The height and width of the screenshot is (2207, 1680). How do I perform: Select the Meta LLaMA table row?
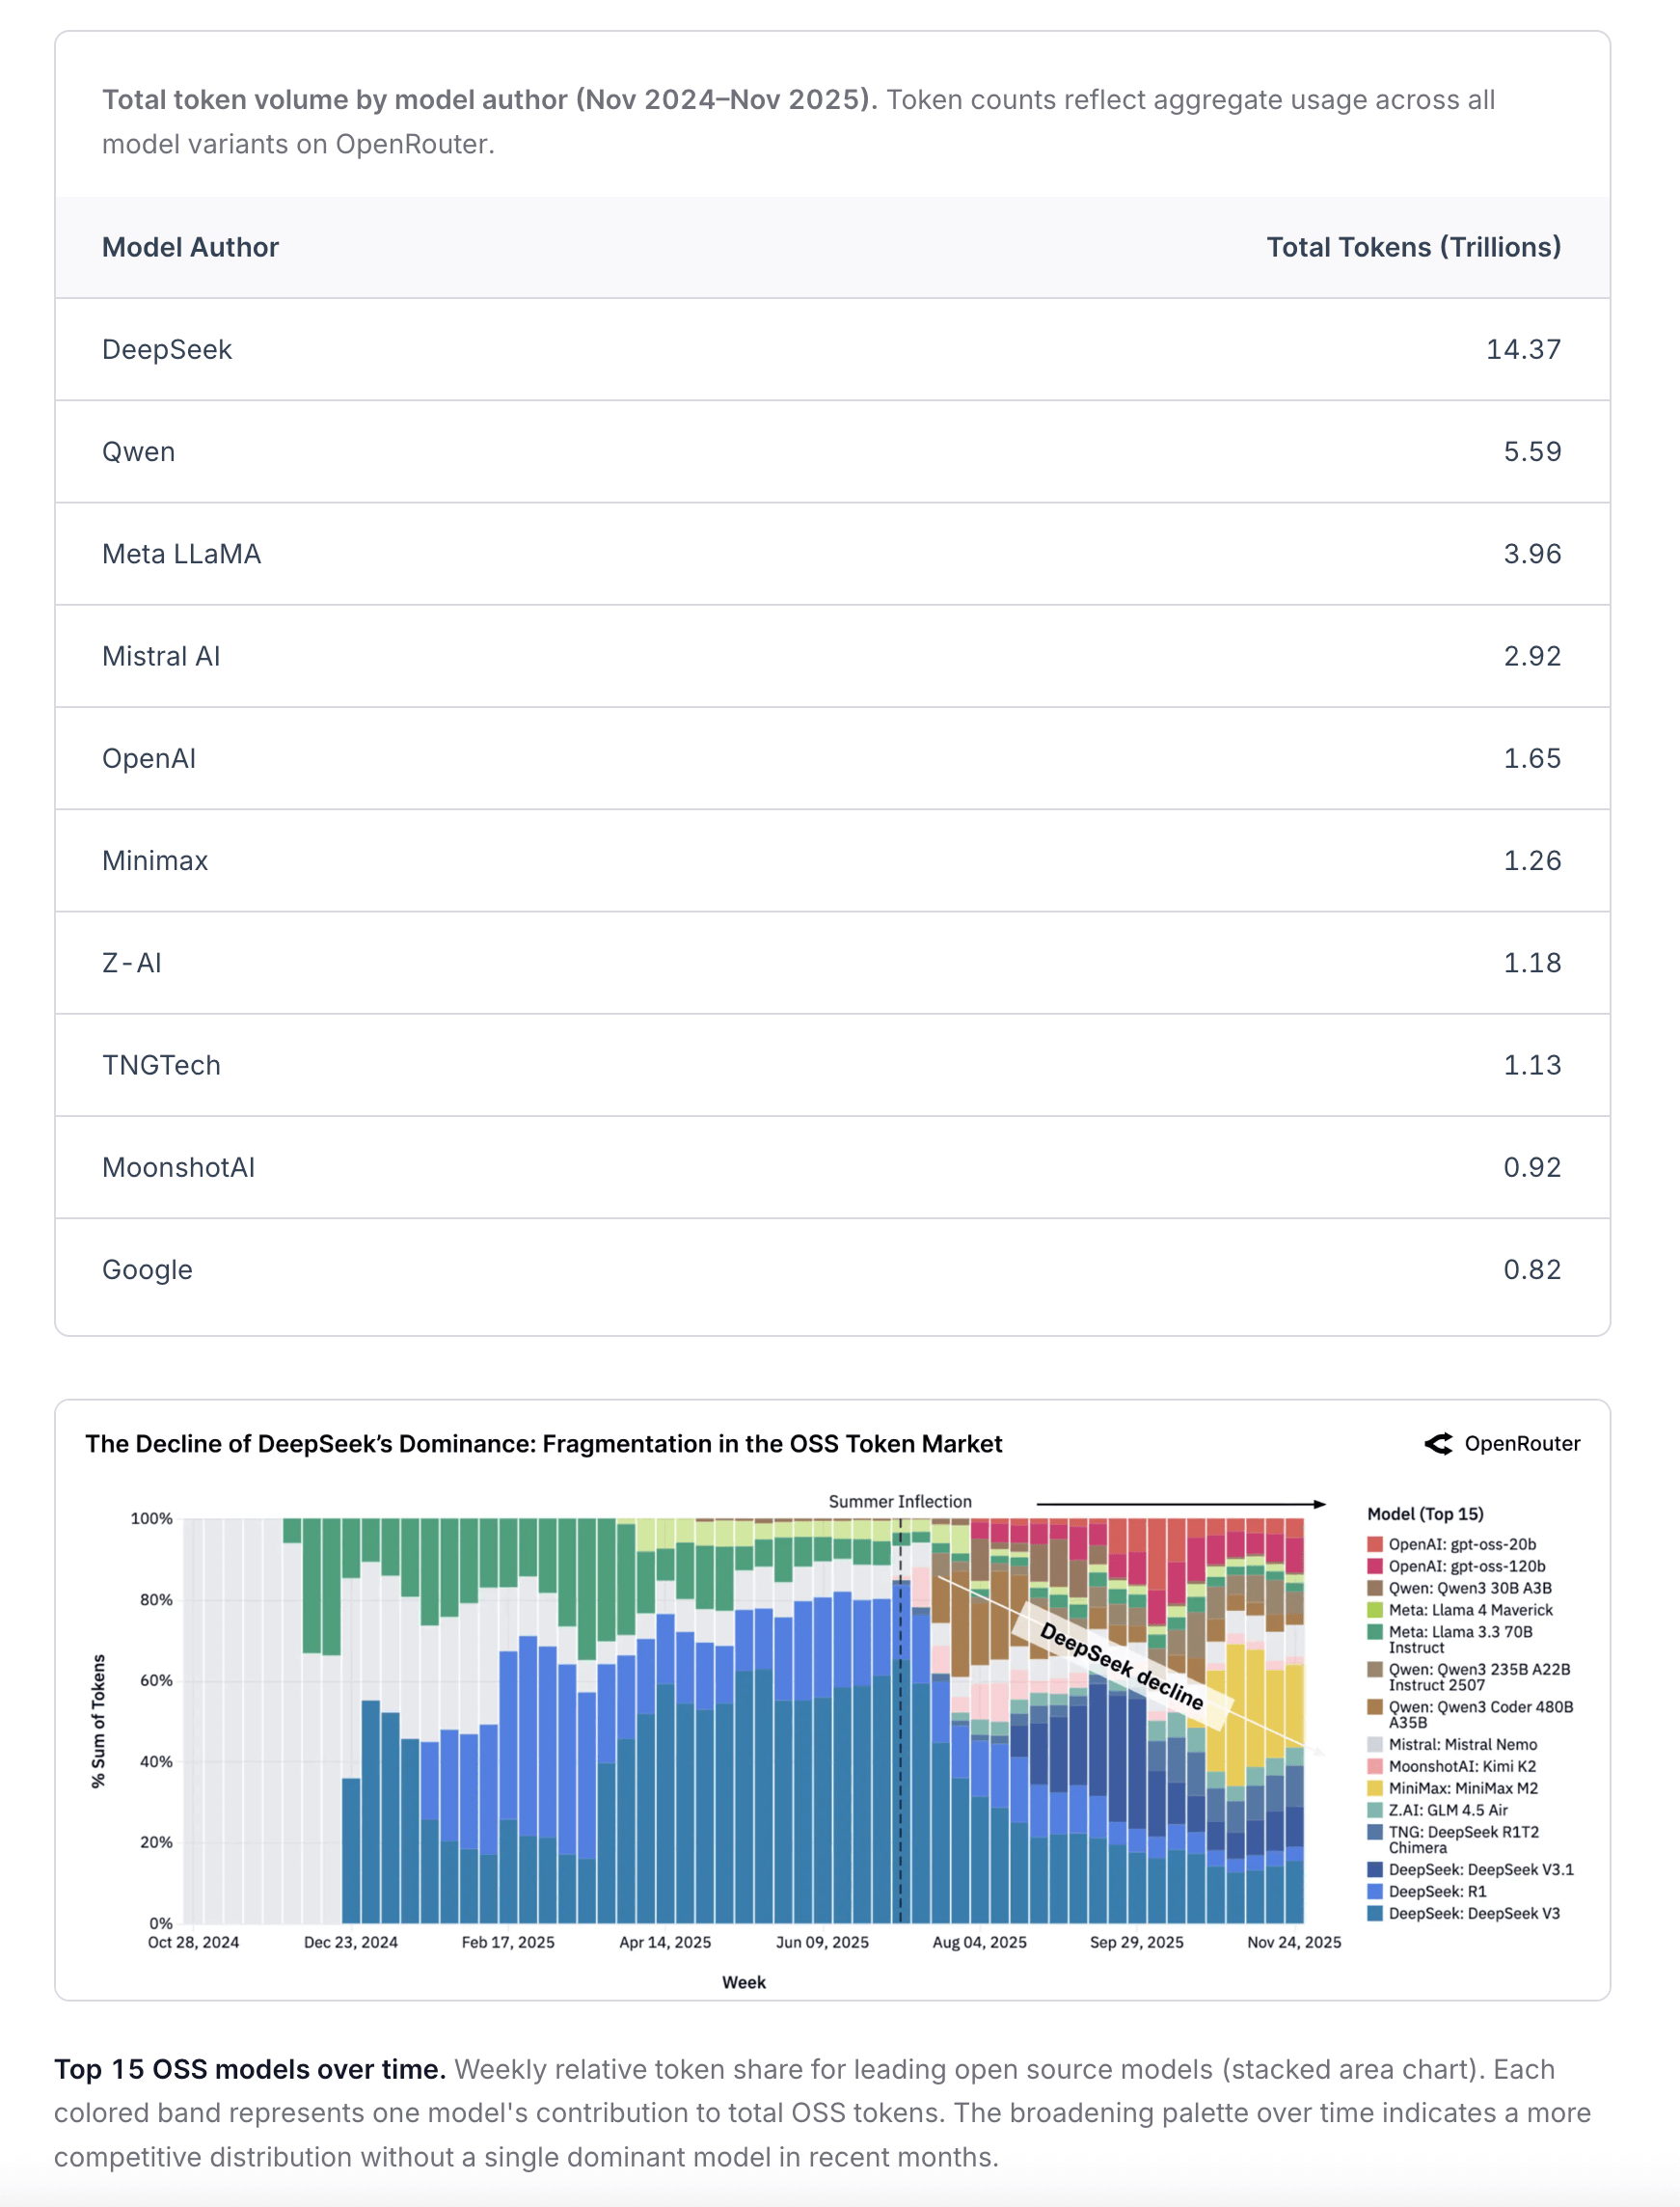coord(832,554)
